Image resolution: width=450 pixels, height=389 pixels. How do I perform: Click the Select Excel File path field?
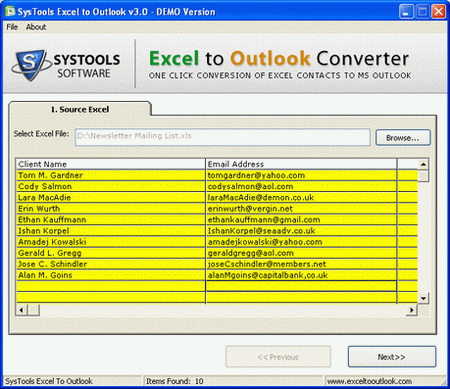point(223,137)
